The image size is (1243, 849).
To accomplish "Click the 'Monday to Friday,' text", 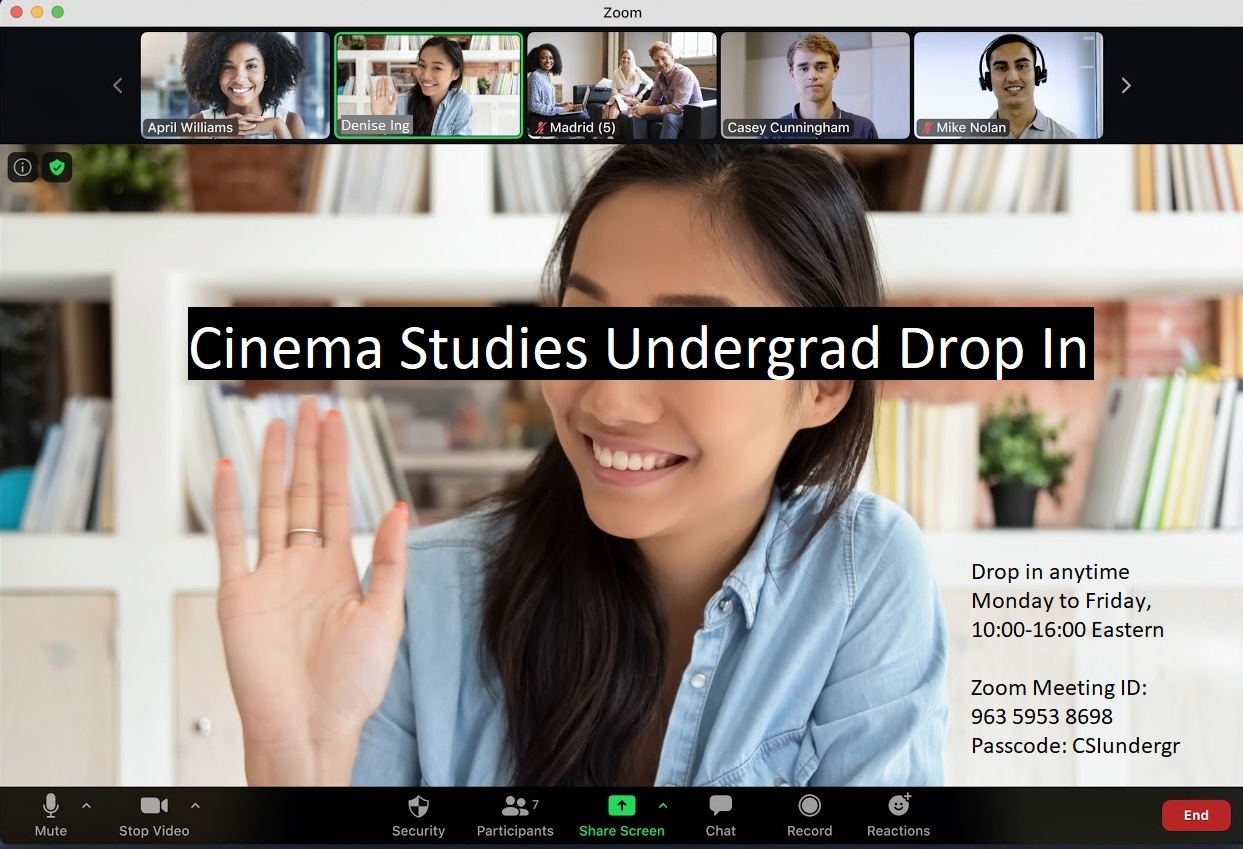I will coord(1062,601).
